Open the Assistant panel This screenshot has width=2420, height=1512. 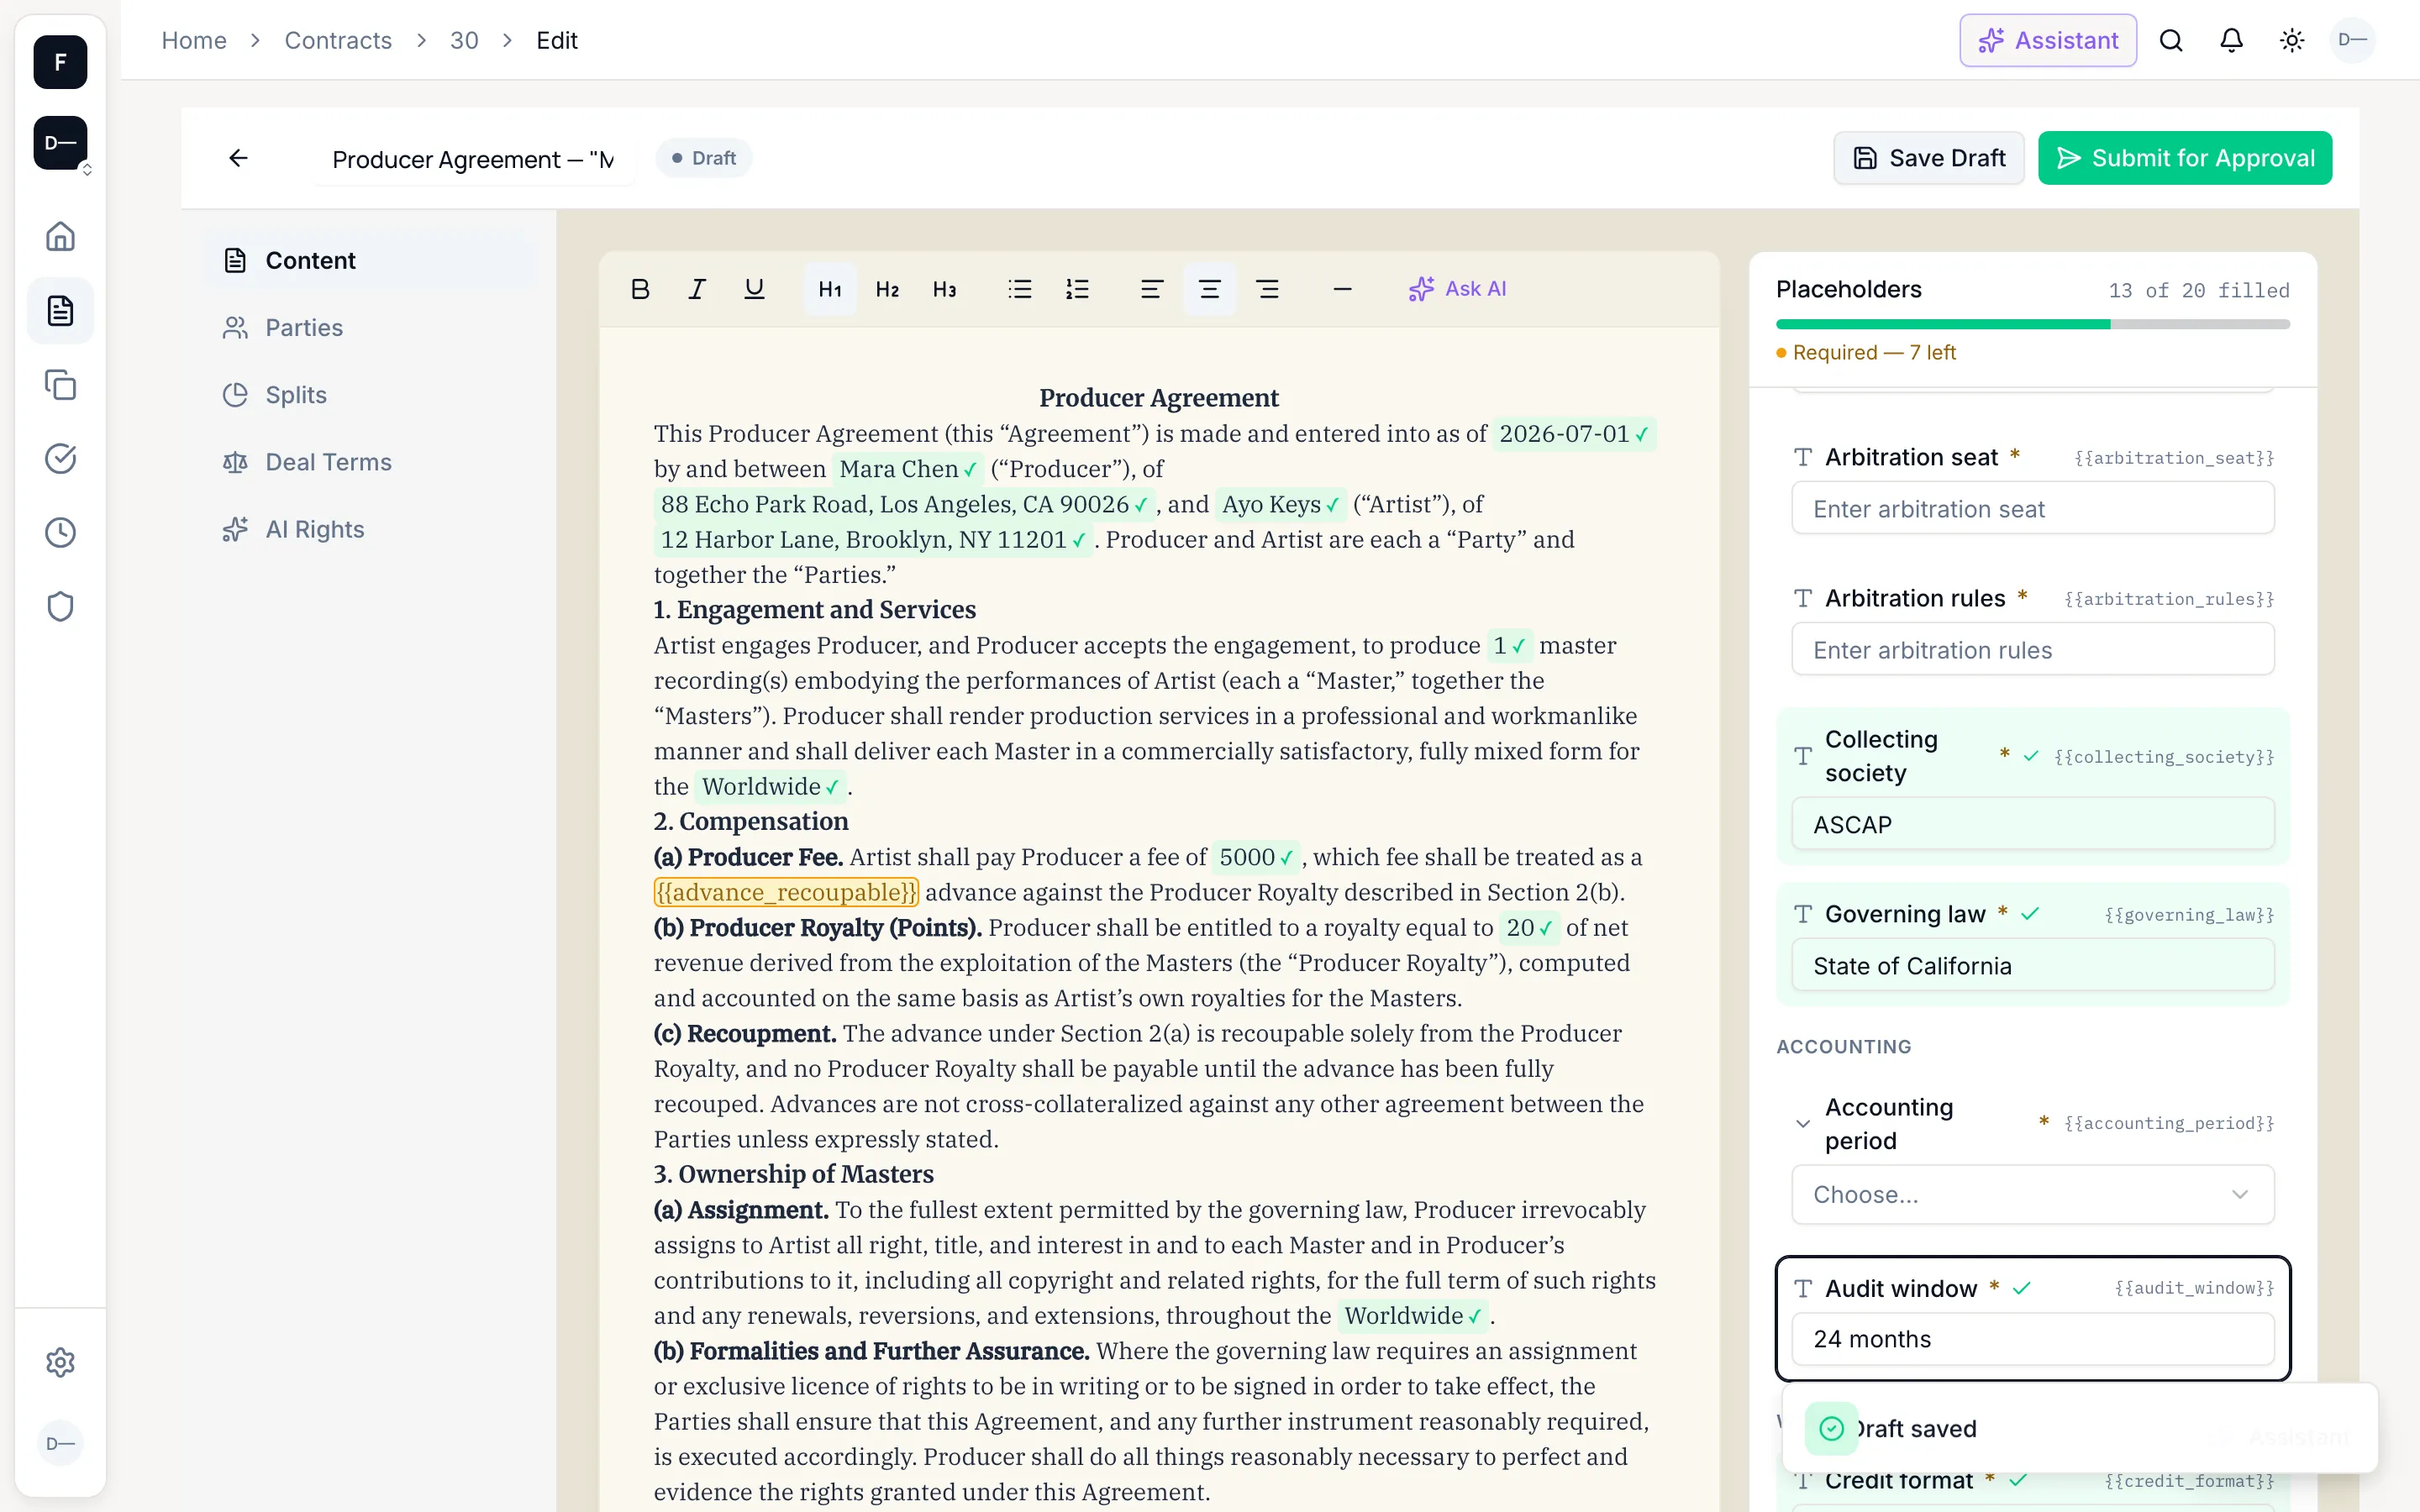pyautogui.click(x=2048, y=40)
